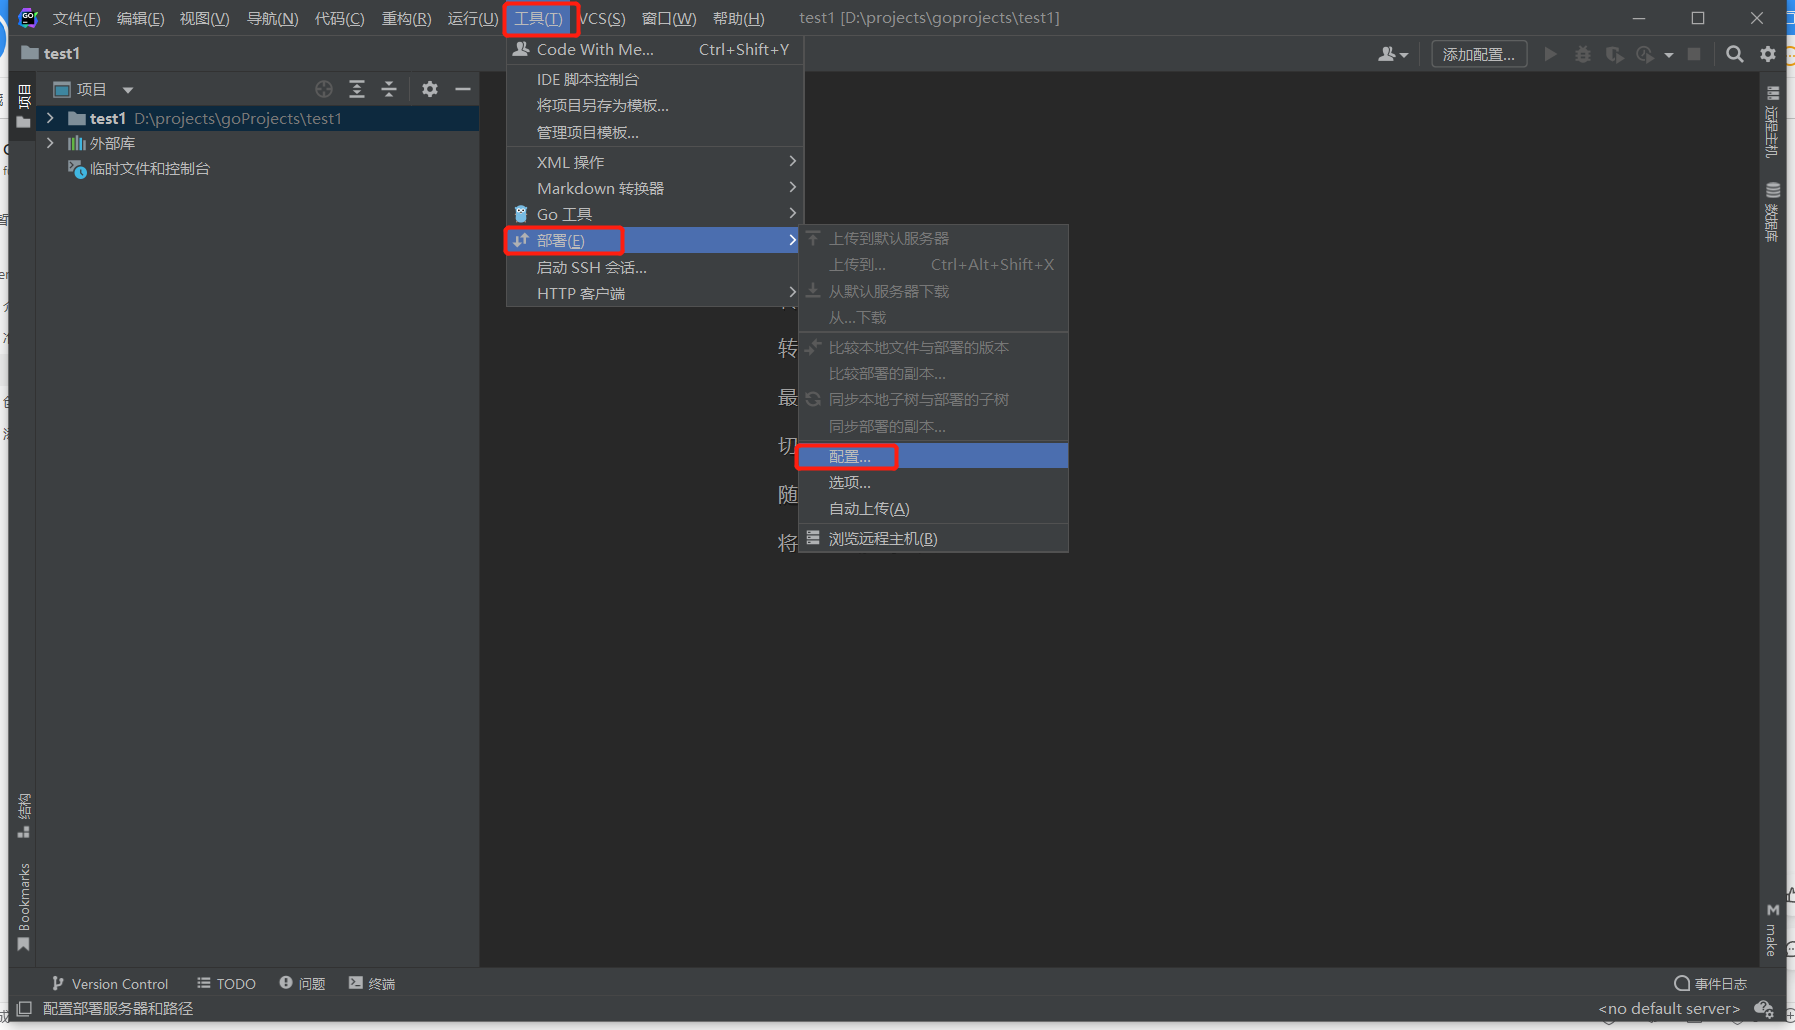Open the 事件日志 event log
Image resolution: width=1795 pixels, height=1030 pixels.
point(1711,984)
